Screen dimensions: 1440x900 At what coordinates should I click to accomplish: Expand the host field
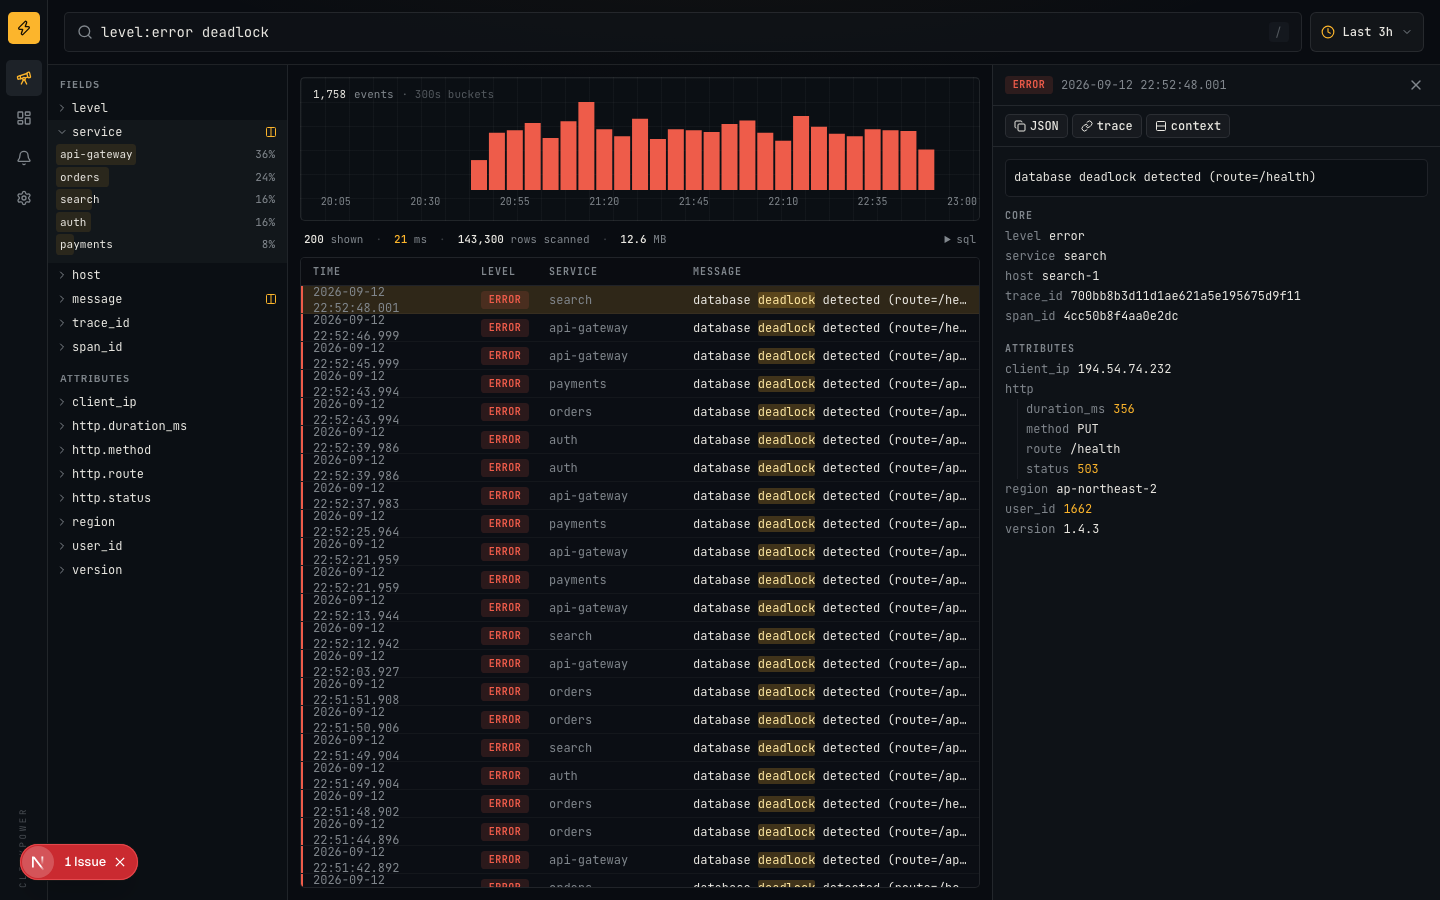click(168, 275)
